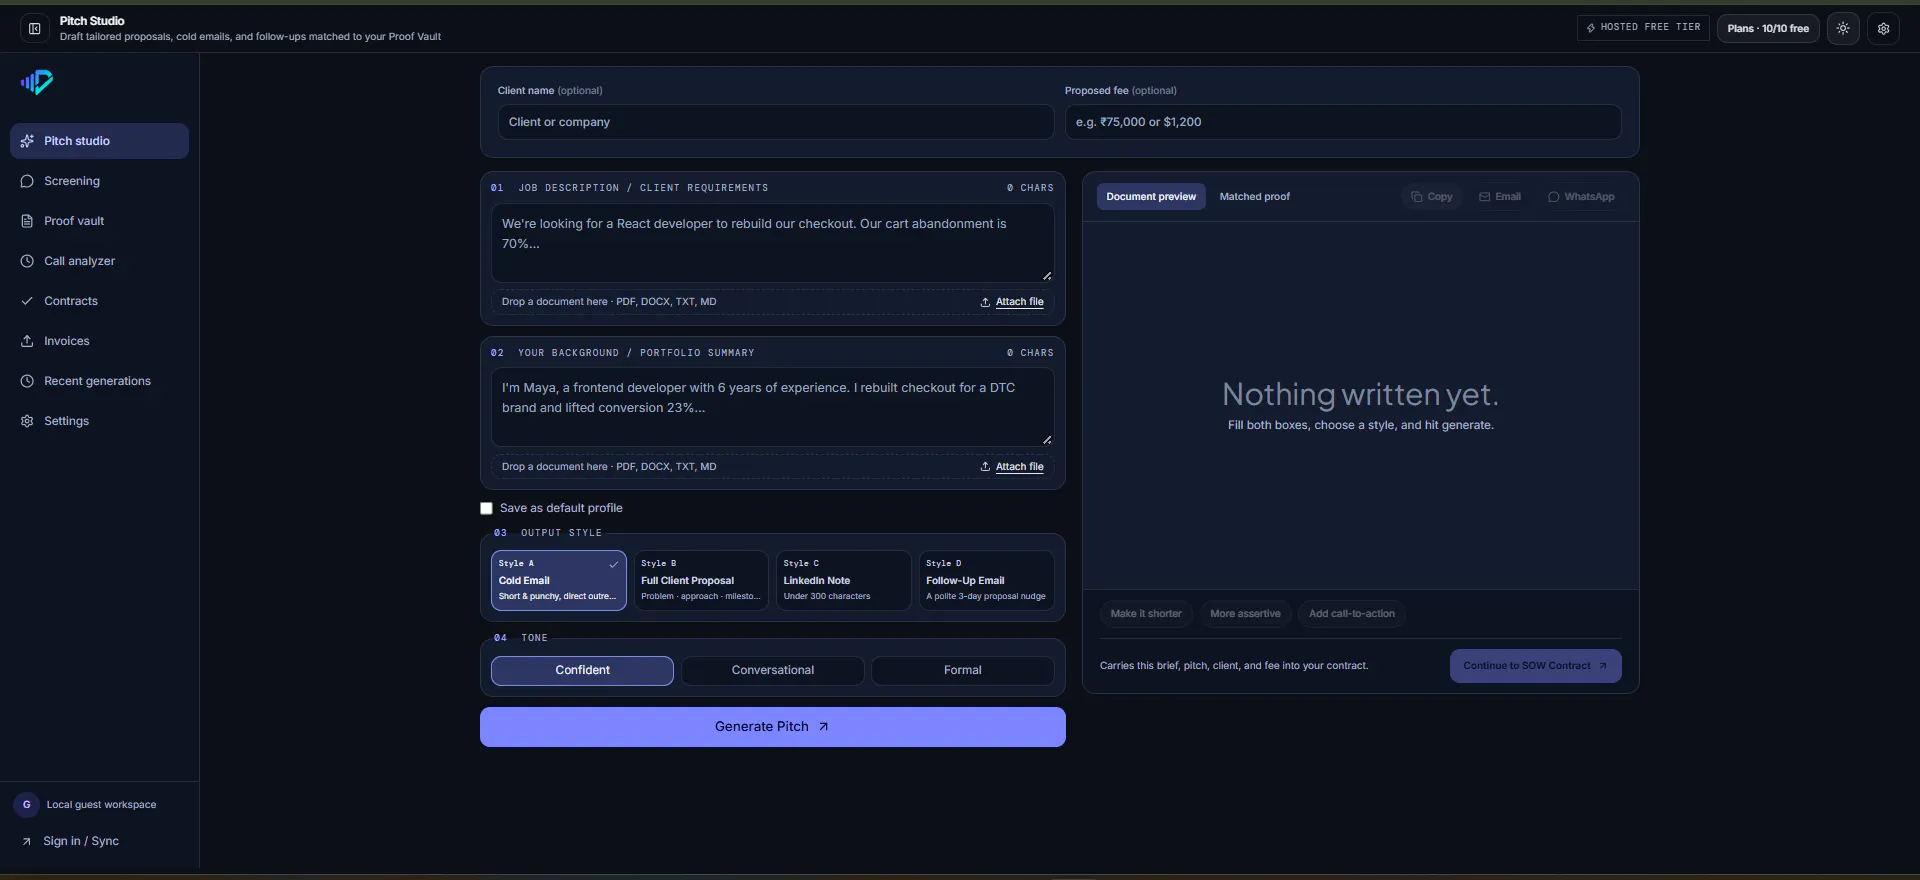Select Style C LinkedIn Note
Screen dimensions: 1920x880
pos(844,580)
